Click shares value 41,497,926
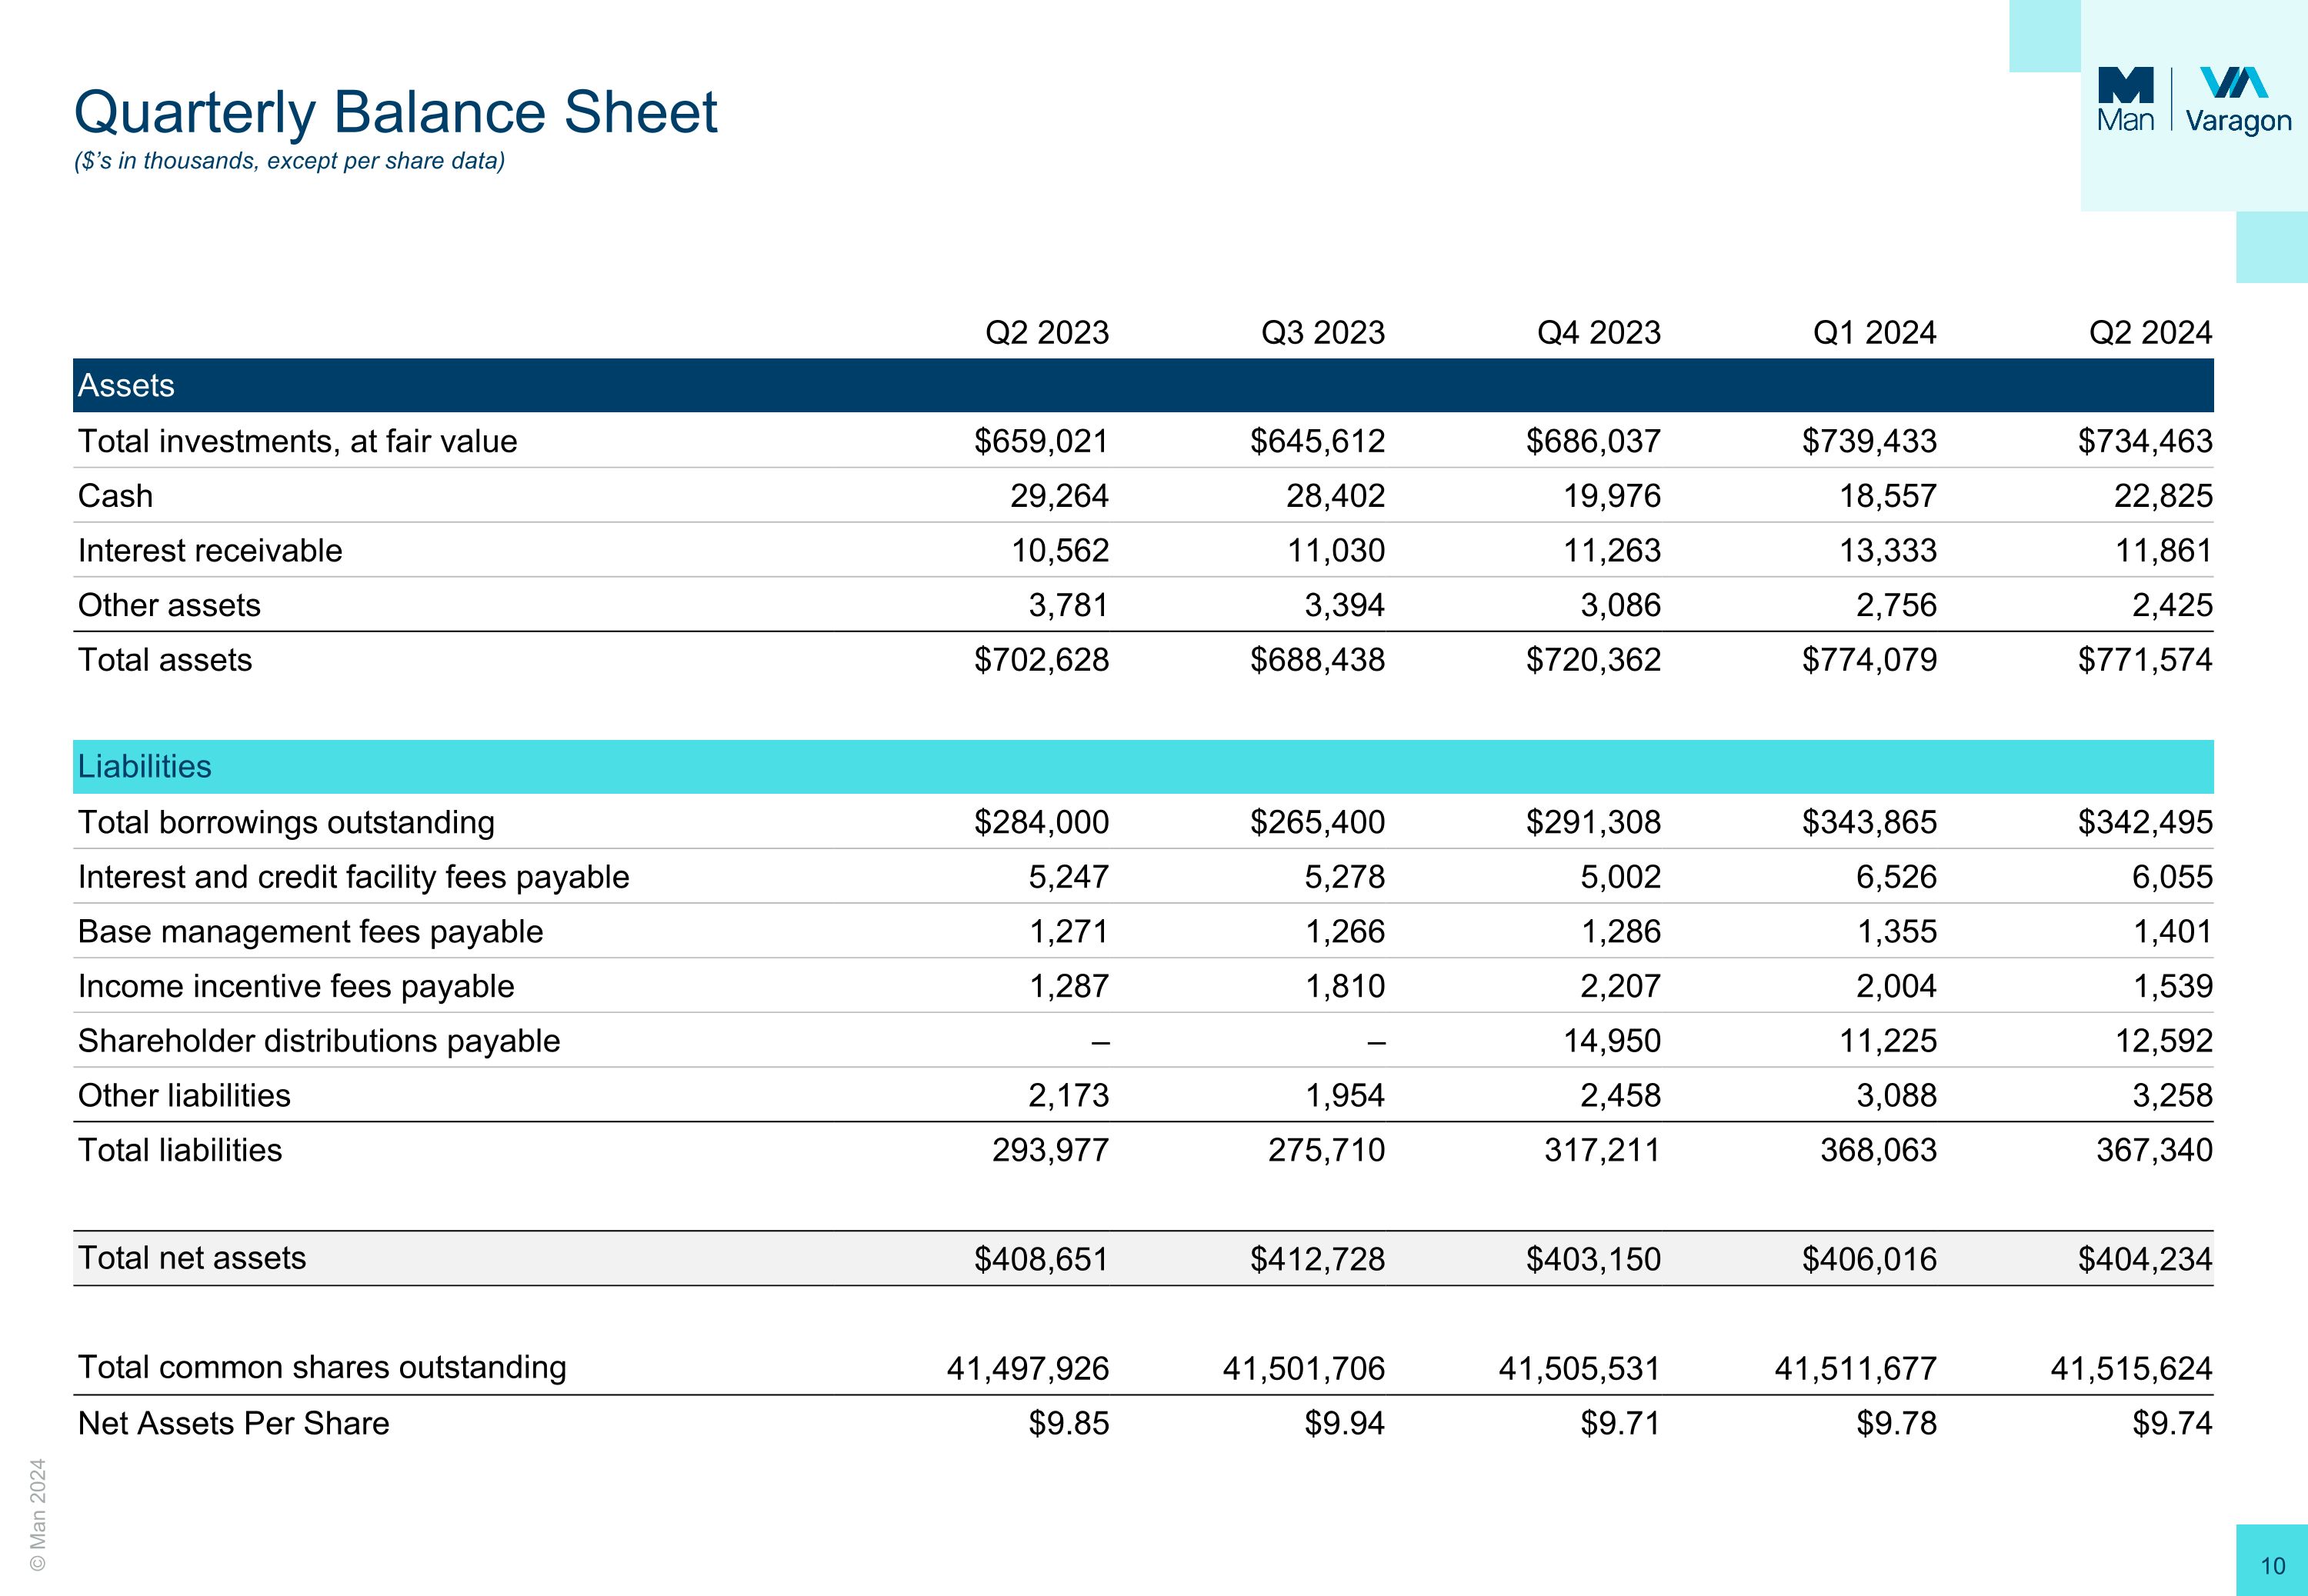Viewport: 2308px width, 1596px height. [1028, 1368]
